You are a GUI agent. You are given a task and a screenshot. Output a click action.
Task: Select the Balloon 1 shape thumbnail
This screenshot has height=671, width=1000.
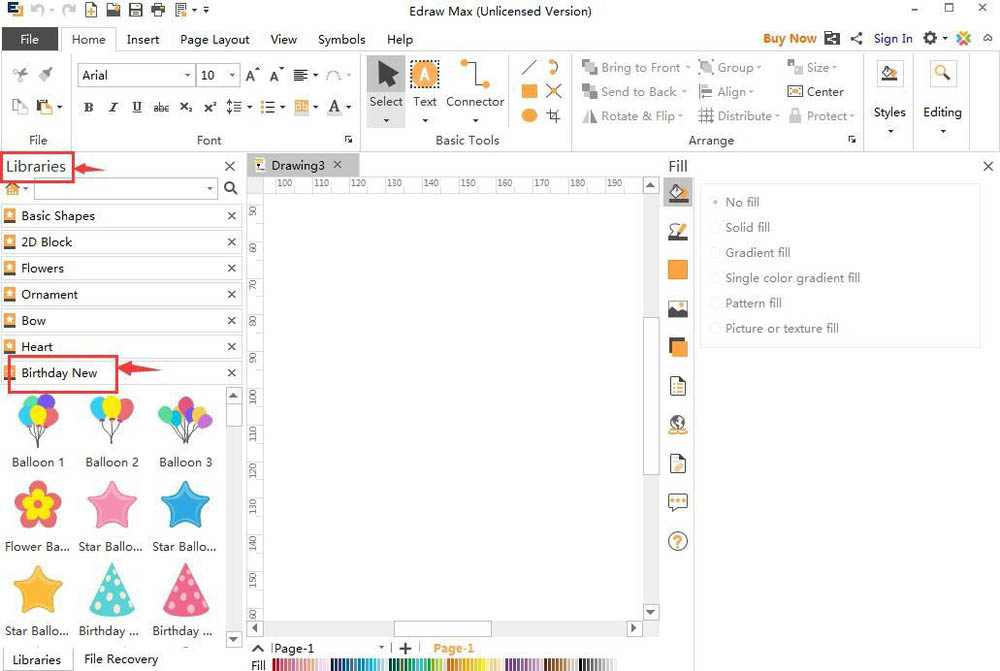click(38, 423)
